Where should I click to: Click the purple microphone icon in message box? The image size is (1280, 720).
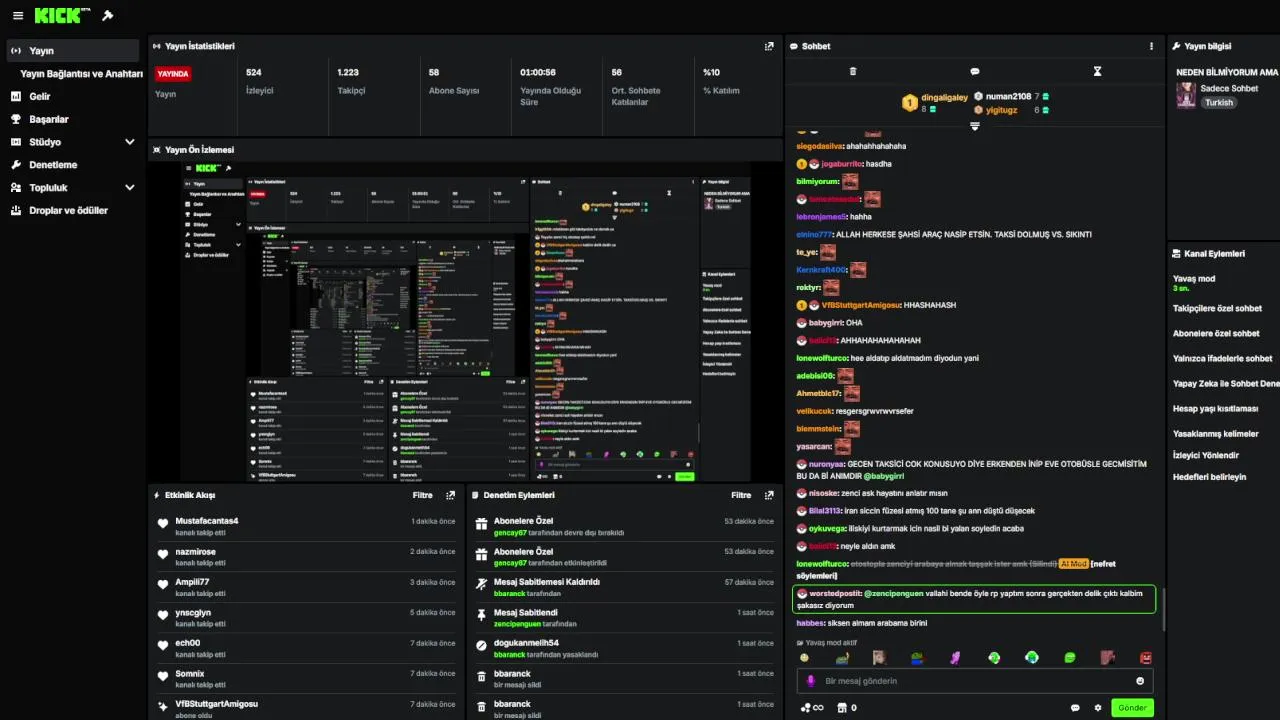[811, 681]
